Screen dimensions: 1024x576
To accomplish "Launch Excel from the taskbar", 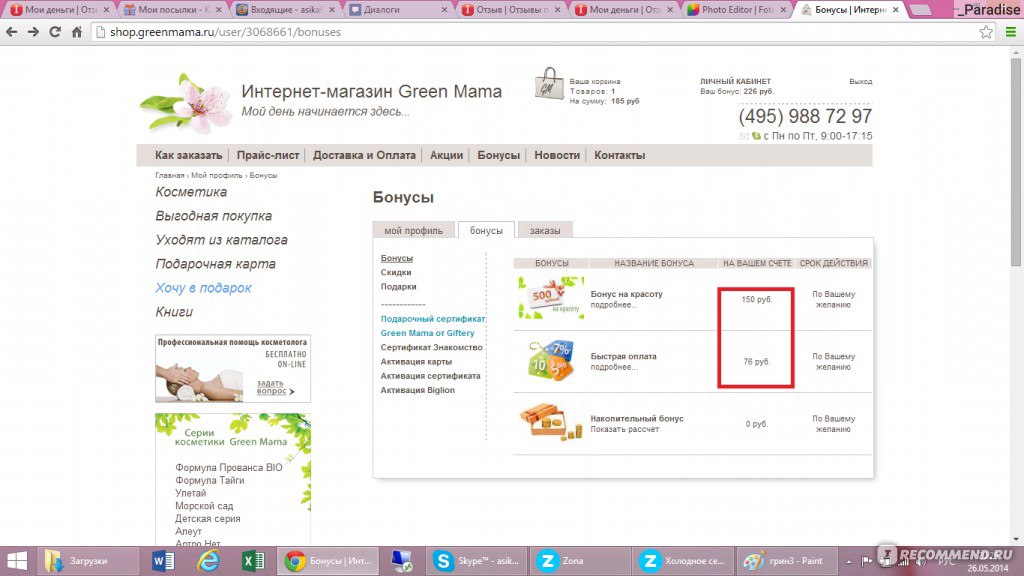I will tap(253, 561).
